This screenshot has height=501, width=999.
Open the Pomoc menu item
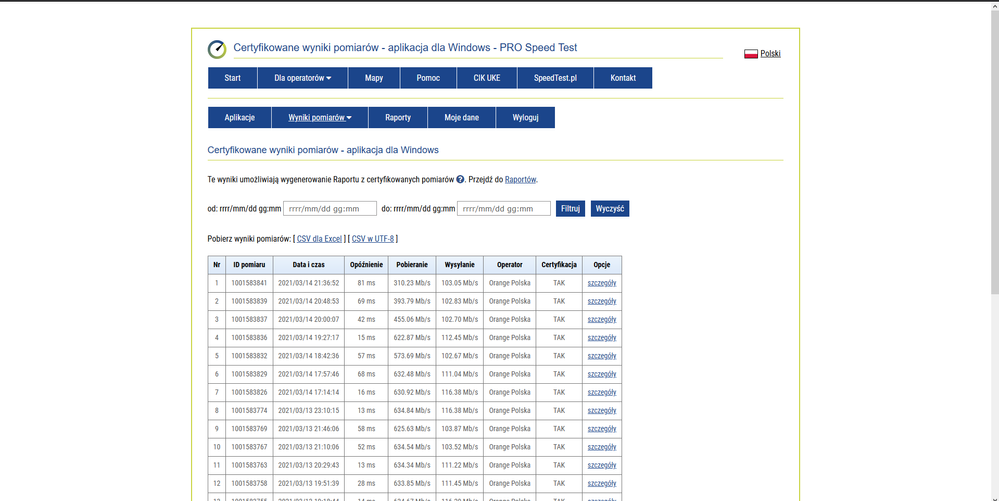pyautogui.click(x=428, y=78)
